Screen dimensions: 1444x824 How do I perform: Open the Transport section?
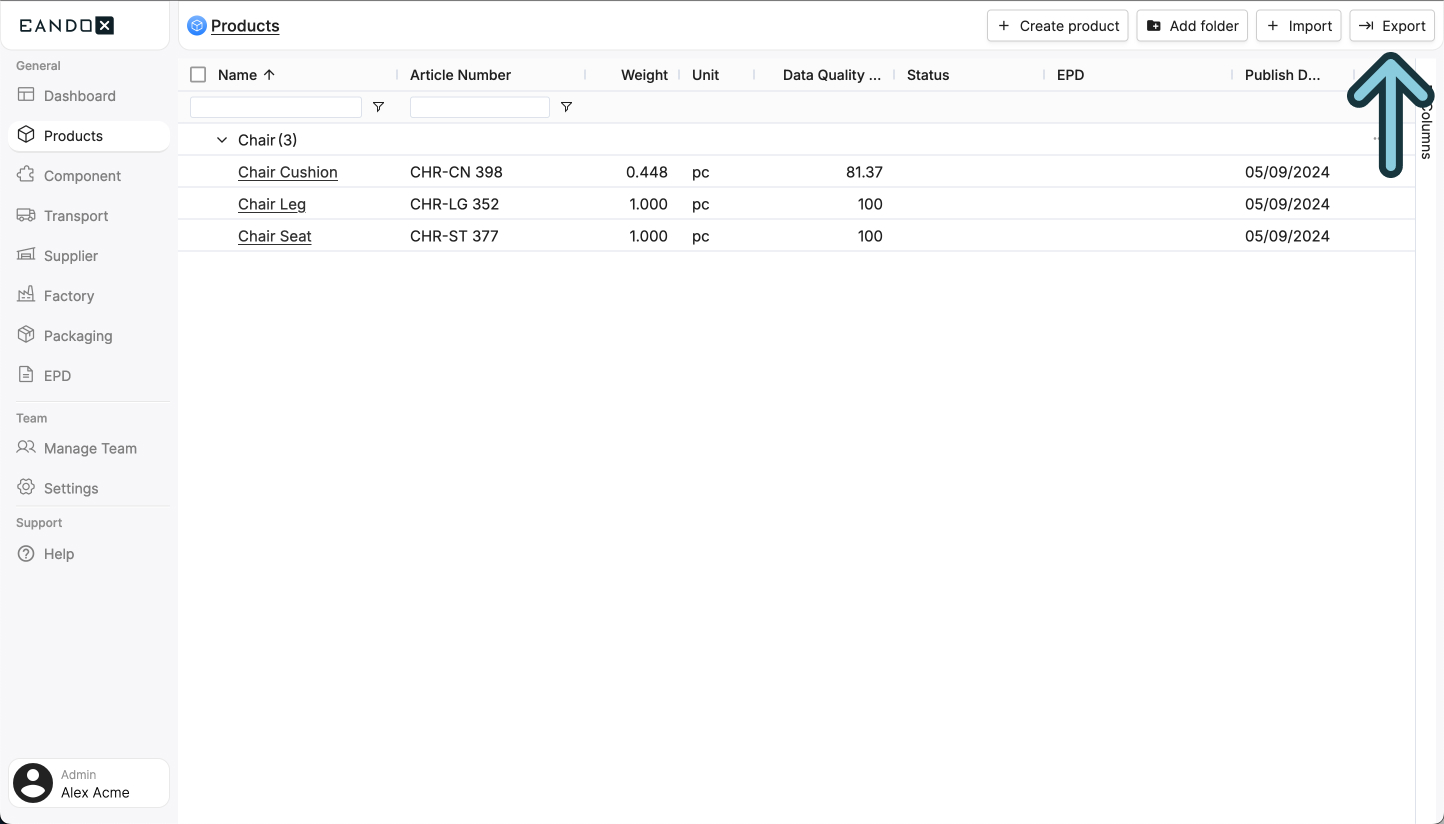[x=76, y=215]
